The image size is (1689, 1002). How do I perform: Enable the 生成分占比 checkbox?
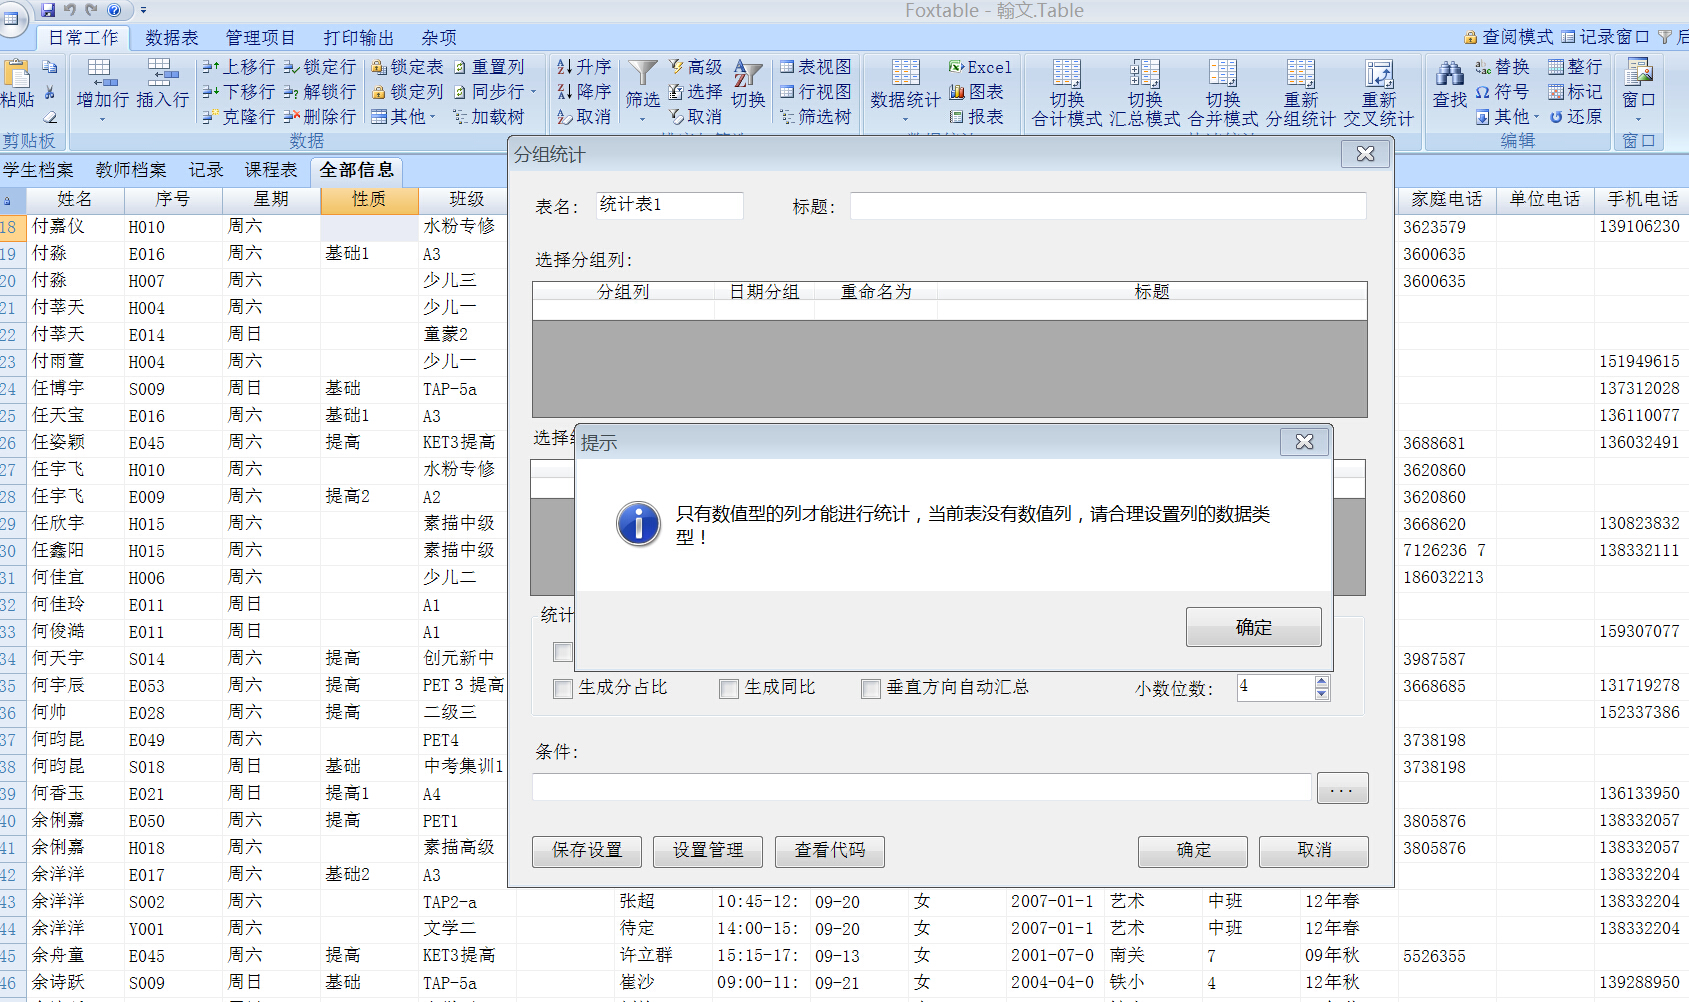(562, 688)
